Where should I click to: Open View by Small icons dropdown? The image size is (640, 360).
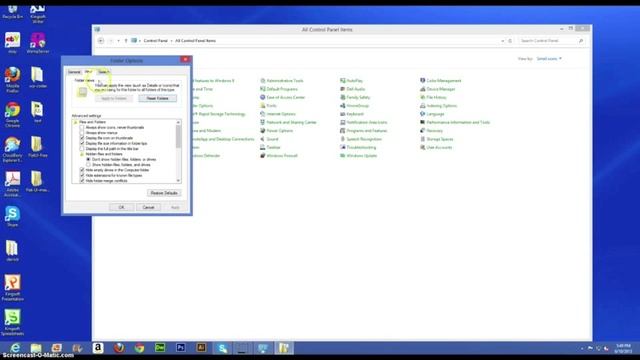coord(549,59)
